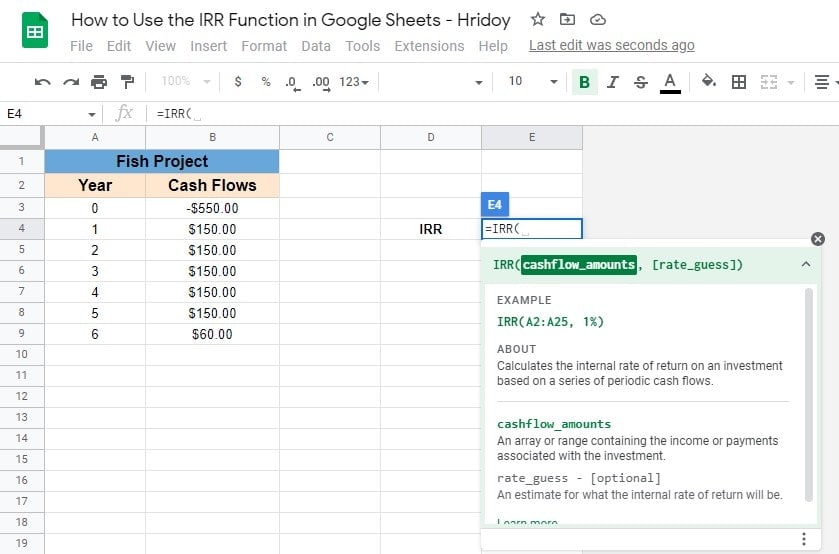Screen dimensions: 839x554
Task: Format as currency with dollar icon
Action: tap(238, 81)
